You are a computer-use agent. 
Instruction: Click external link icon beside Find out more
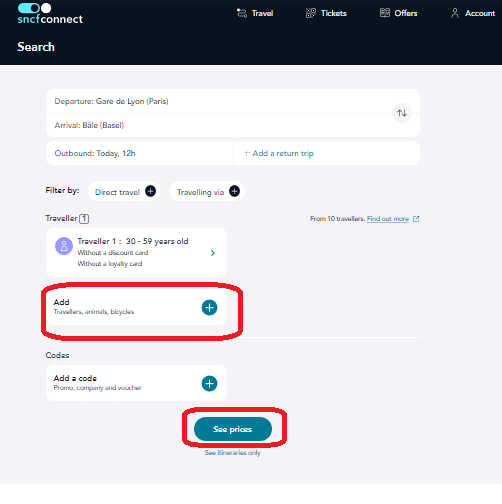tap(416, 219)
